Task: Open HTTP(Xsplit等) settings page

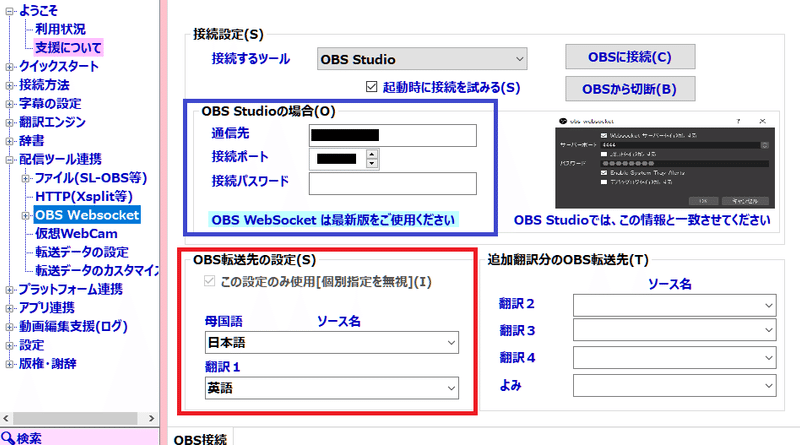Action: [x=84, y=196]
